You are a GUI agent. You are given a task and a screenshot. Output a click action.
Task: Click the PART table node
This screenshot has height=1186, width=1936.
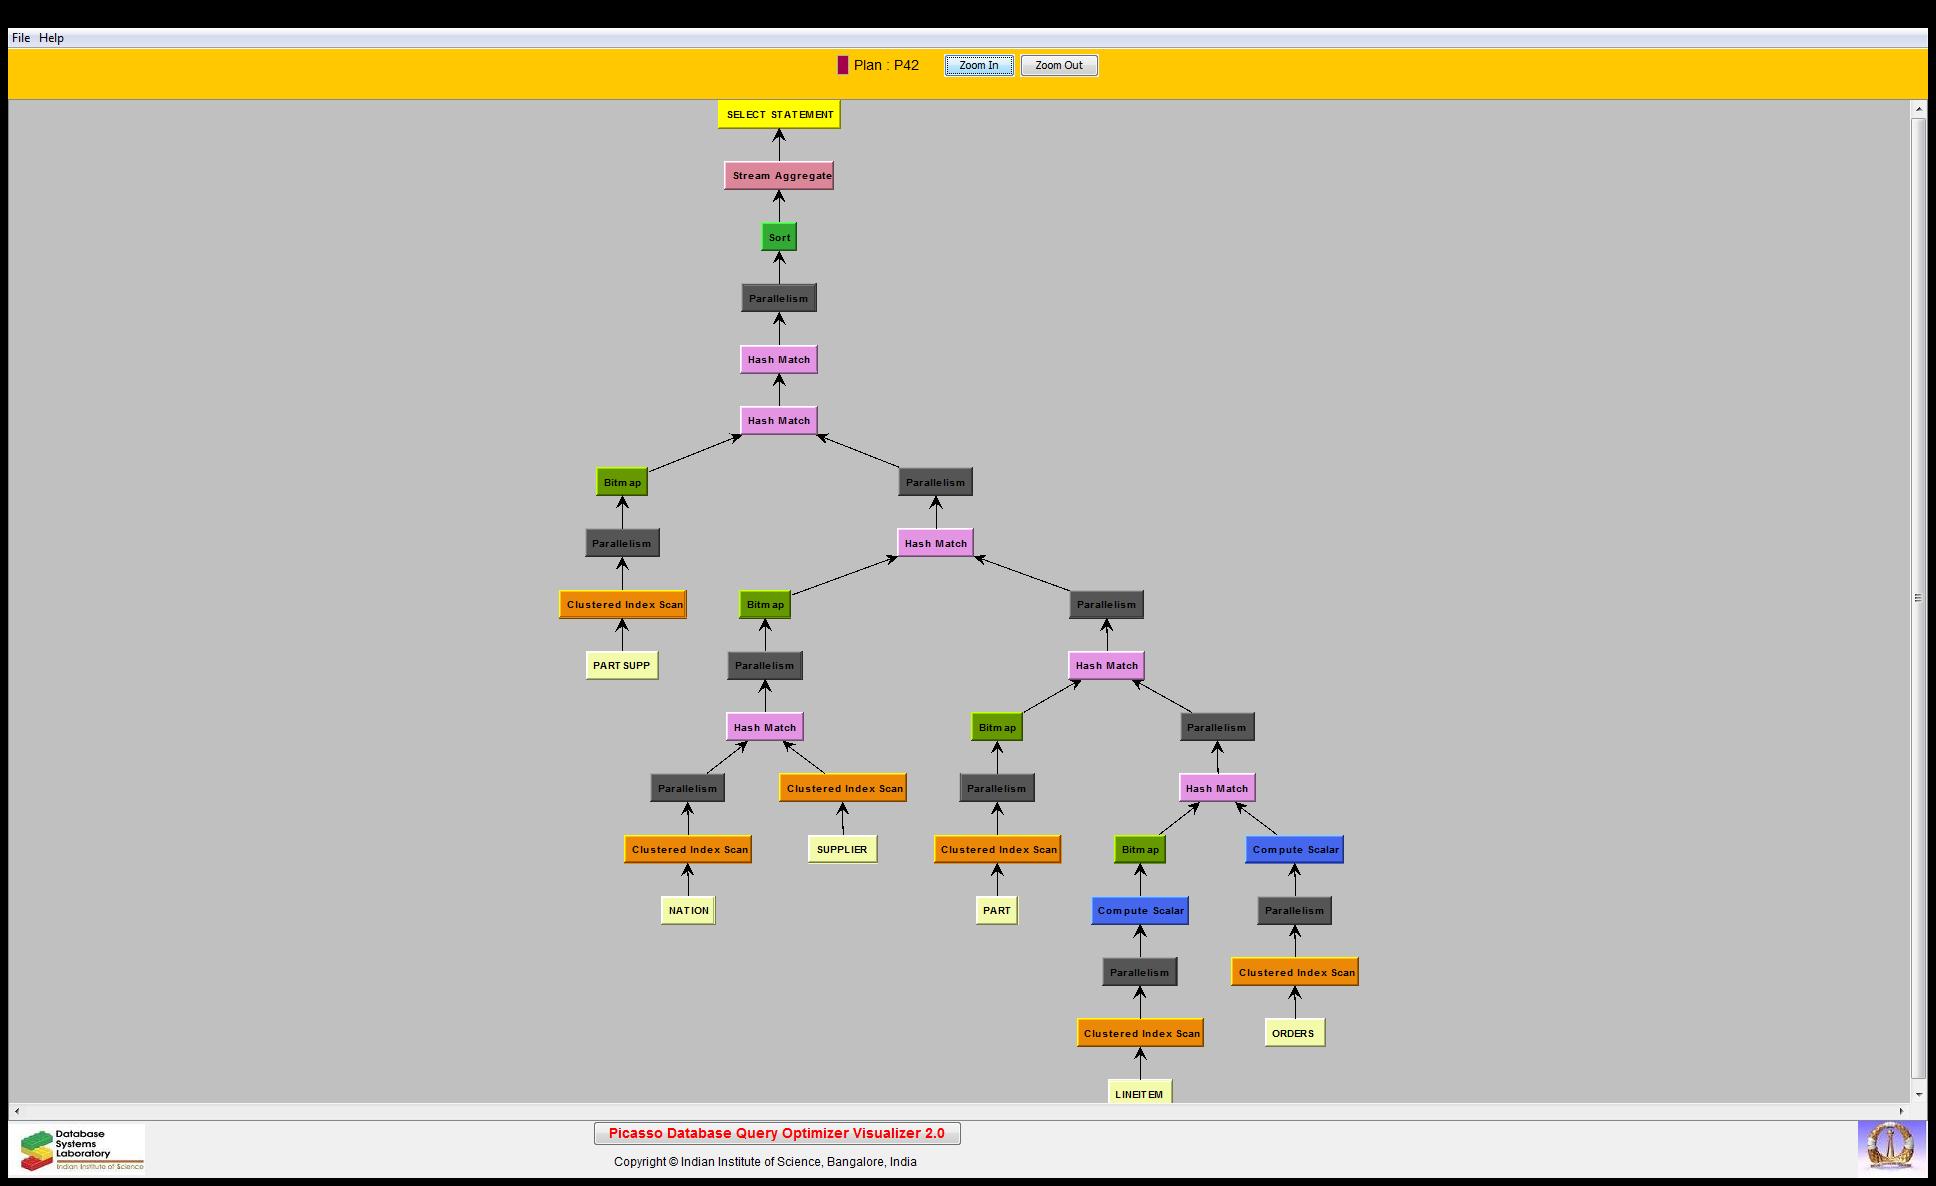click(x=996, y=910)
